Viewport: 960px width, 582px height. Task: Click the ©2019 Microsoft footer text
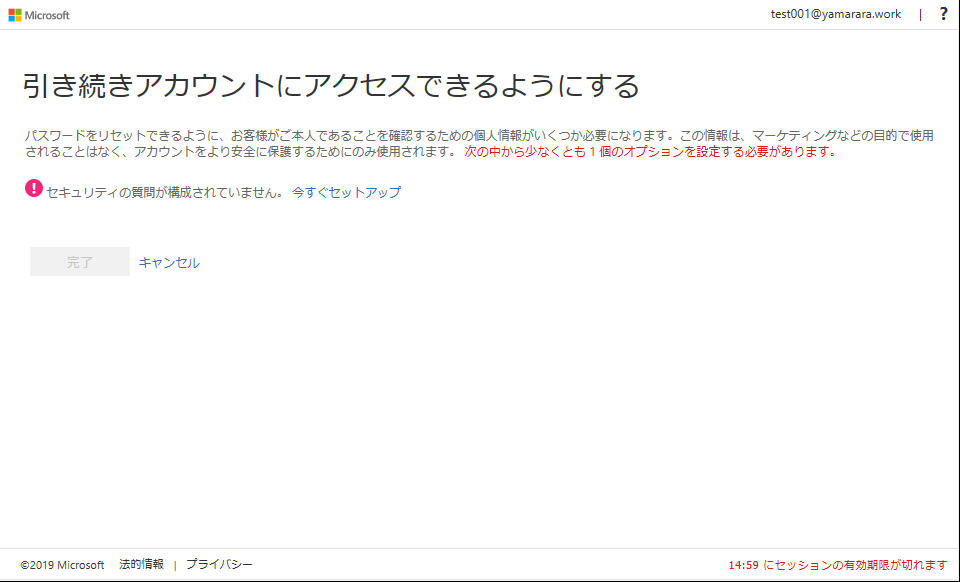tap(62, 565)
